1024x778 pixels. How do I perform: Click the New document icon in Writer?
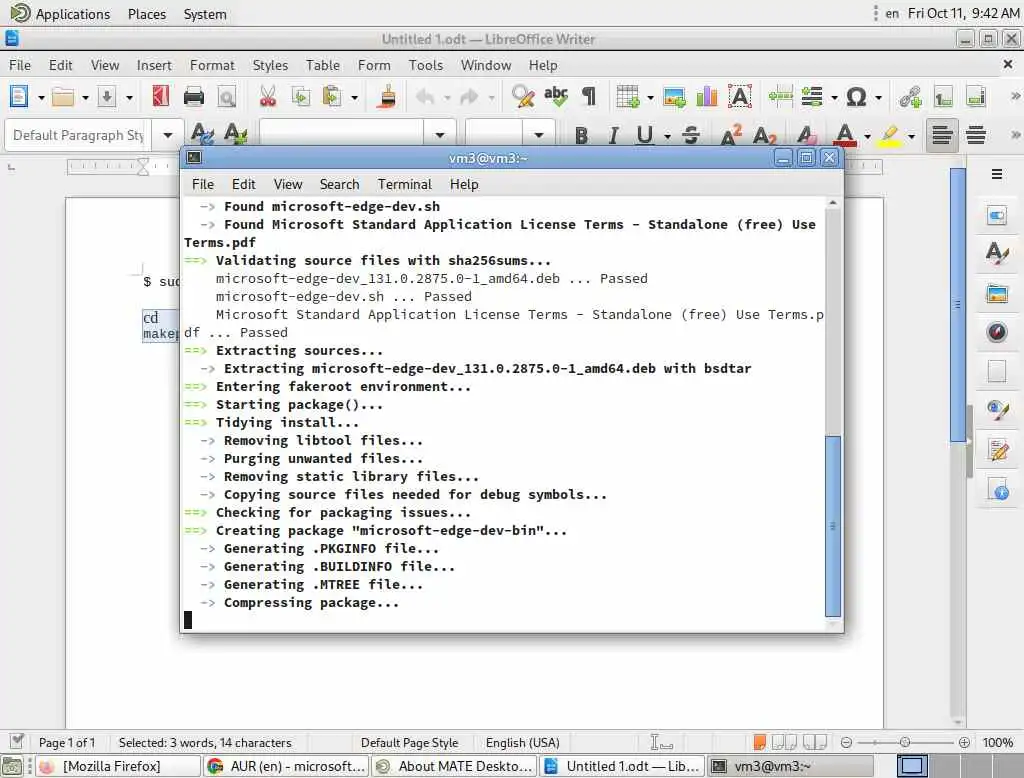click(19, 97)
